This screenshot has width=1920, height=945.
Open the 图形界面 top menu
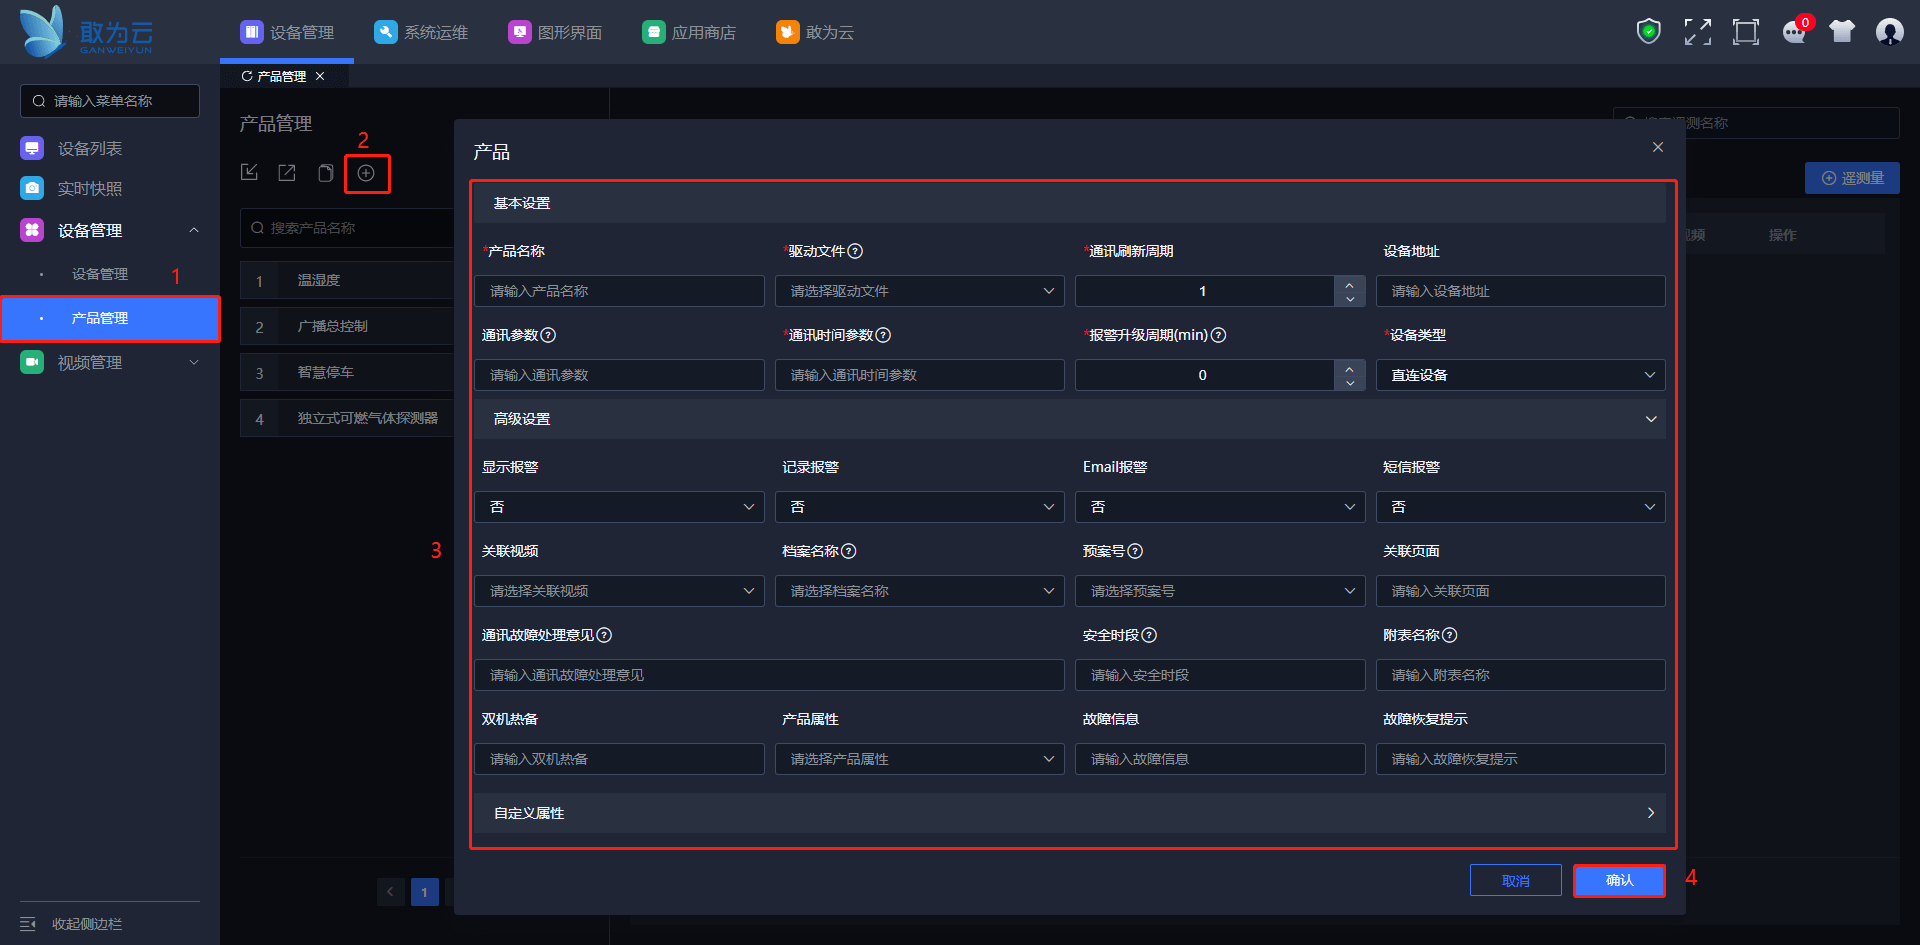555,32
